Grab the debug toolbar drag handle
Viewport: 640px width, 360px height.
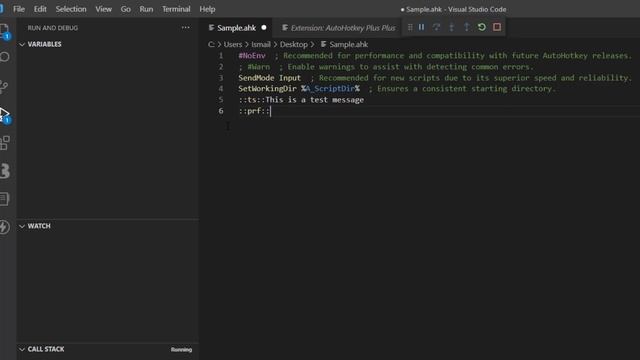(410, 27)
